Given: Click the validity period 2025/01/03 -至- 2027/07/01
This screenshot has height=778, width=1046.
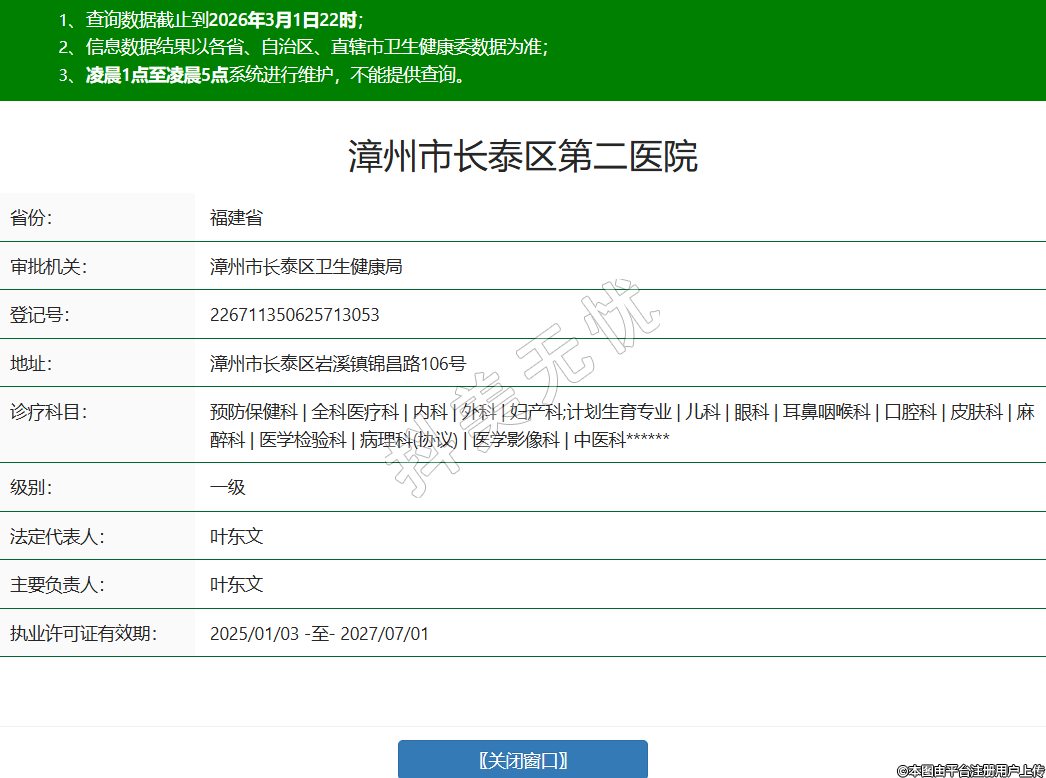Looking at the screenshot, I should (x=319, y=633).
